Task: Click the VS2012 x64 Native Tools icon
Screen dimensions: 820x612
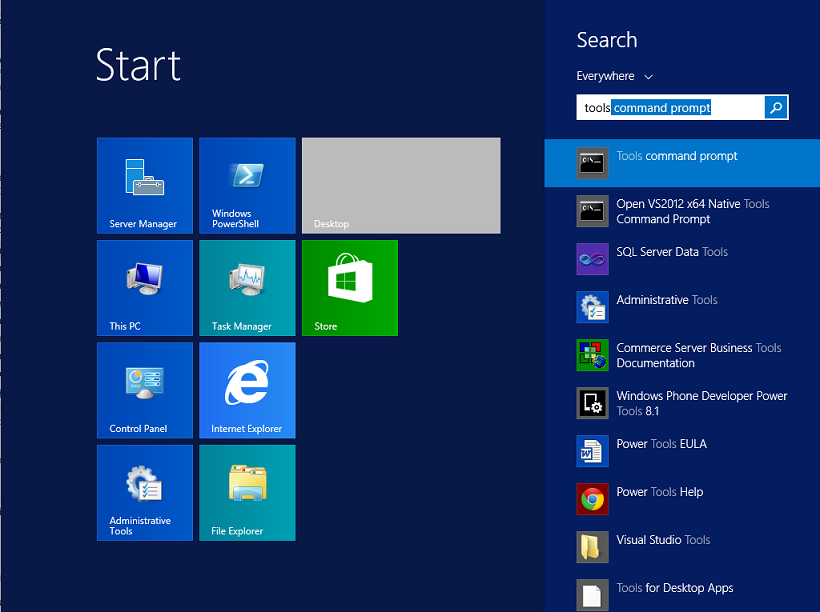Action: tap(593, 211)
